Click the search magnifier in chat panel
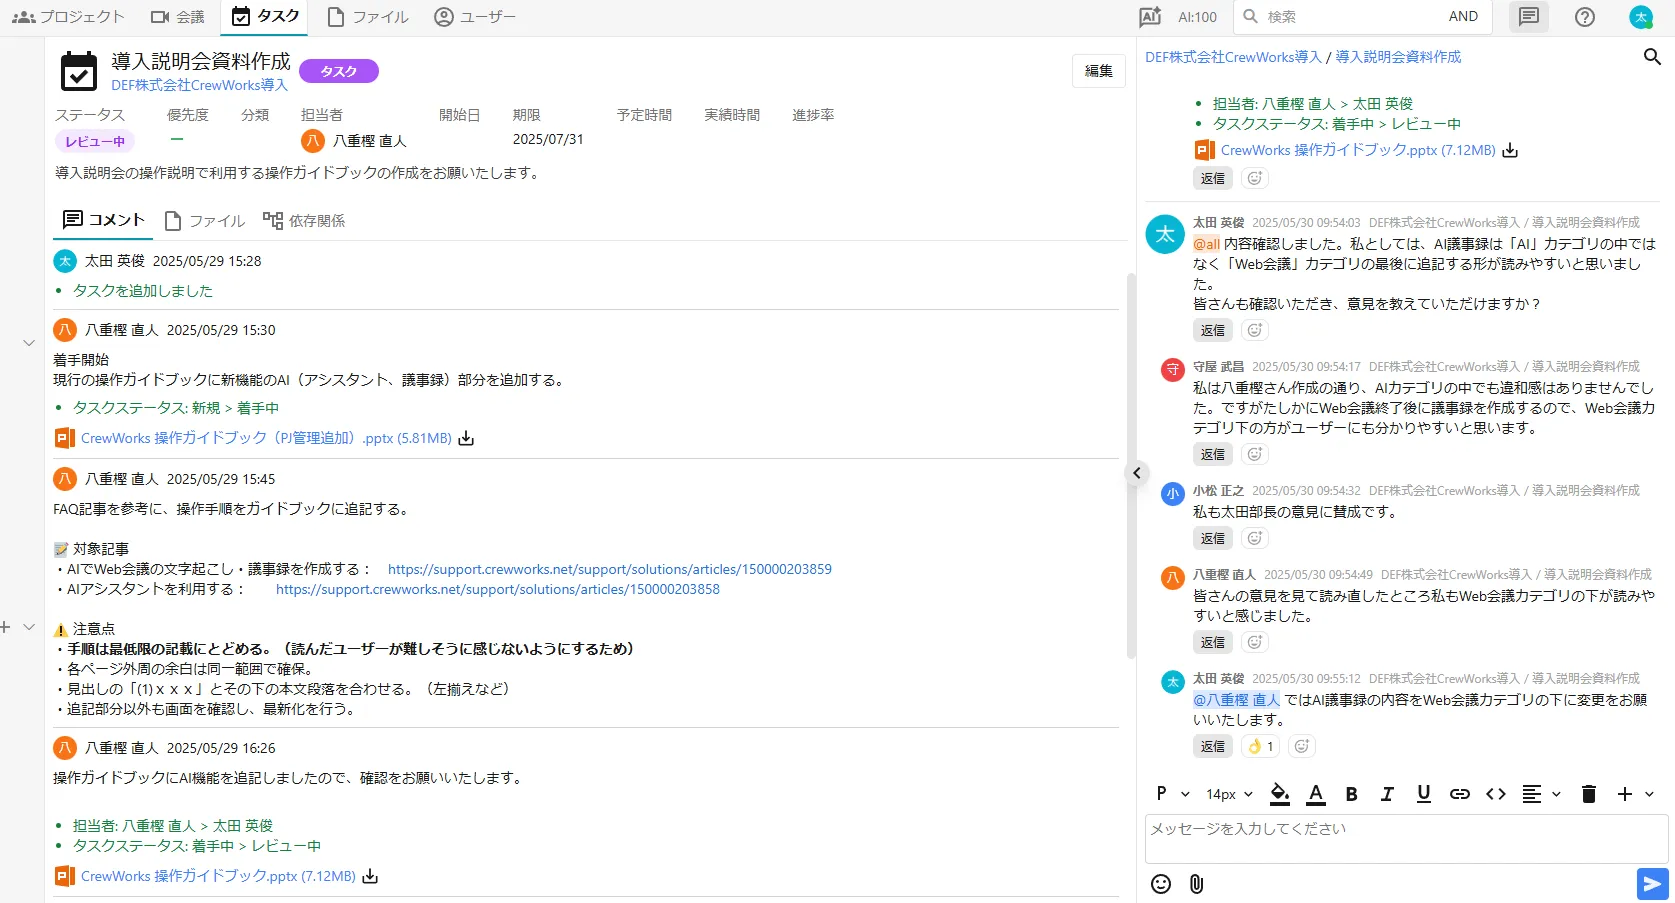Viewport: 1675px width, 903px height. click(1652, 57)
